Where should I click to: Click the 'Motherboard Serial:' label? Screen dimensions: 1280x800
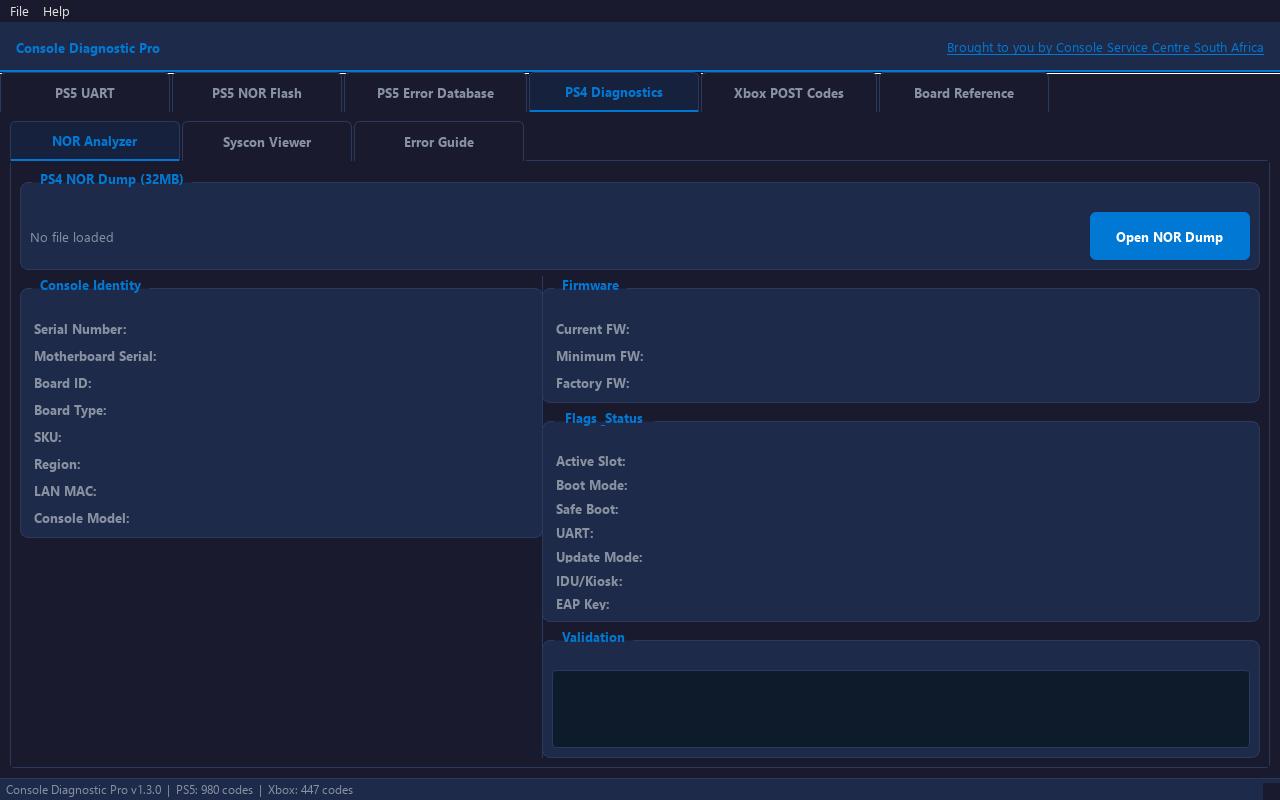pos(95,356)
